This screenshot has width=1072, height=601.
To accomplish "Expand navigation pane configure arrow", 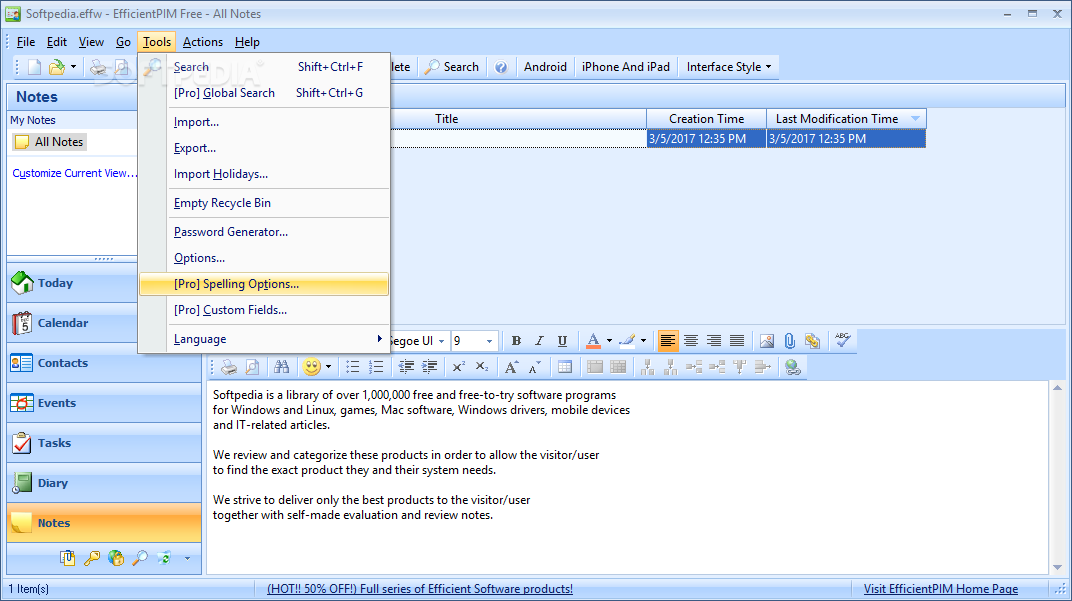I will point(187,559).
